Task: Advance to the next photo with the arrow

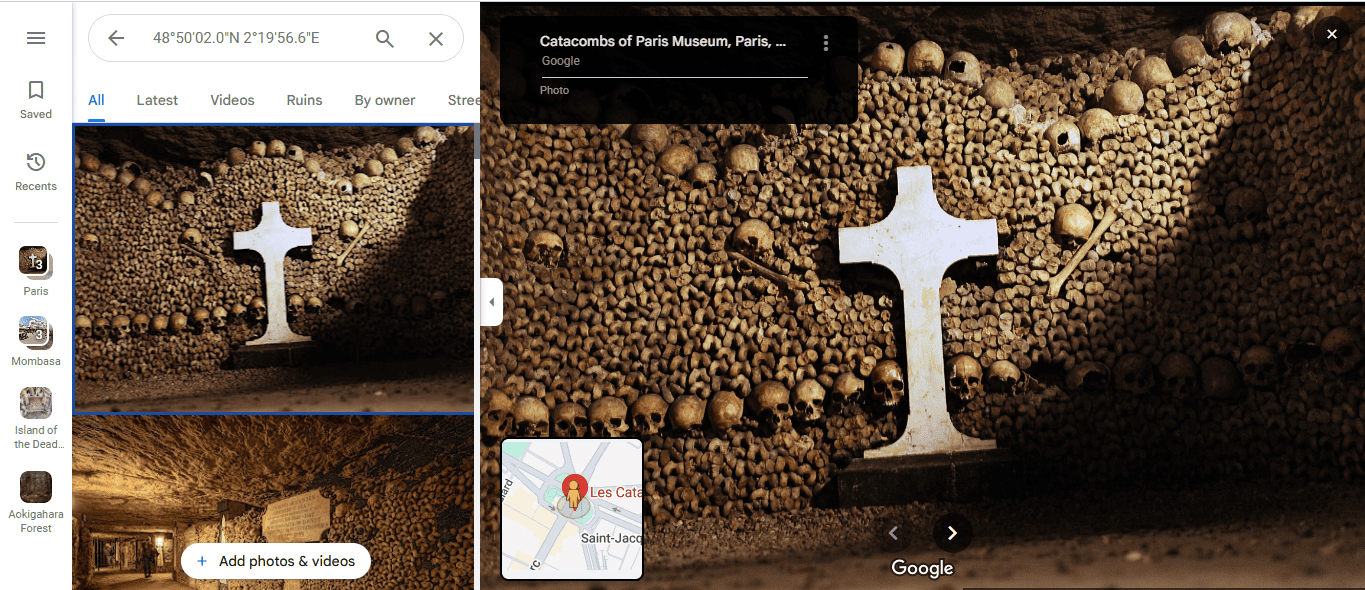Action: [x=952, y=533]
